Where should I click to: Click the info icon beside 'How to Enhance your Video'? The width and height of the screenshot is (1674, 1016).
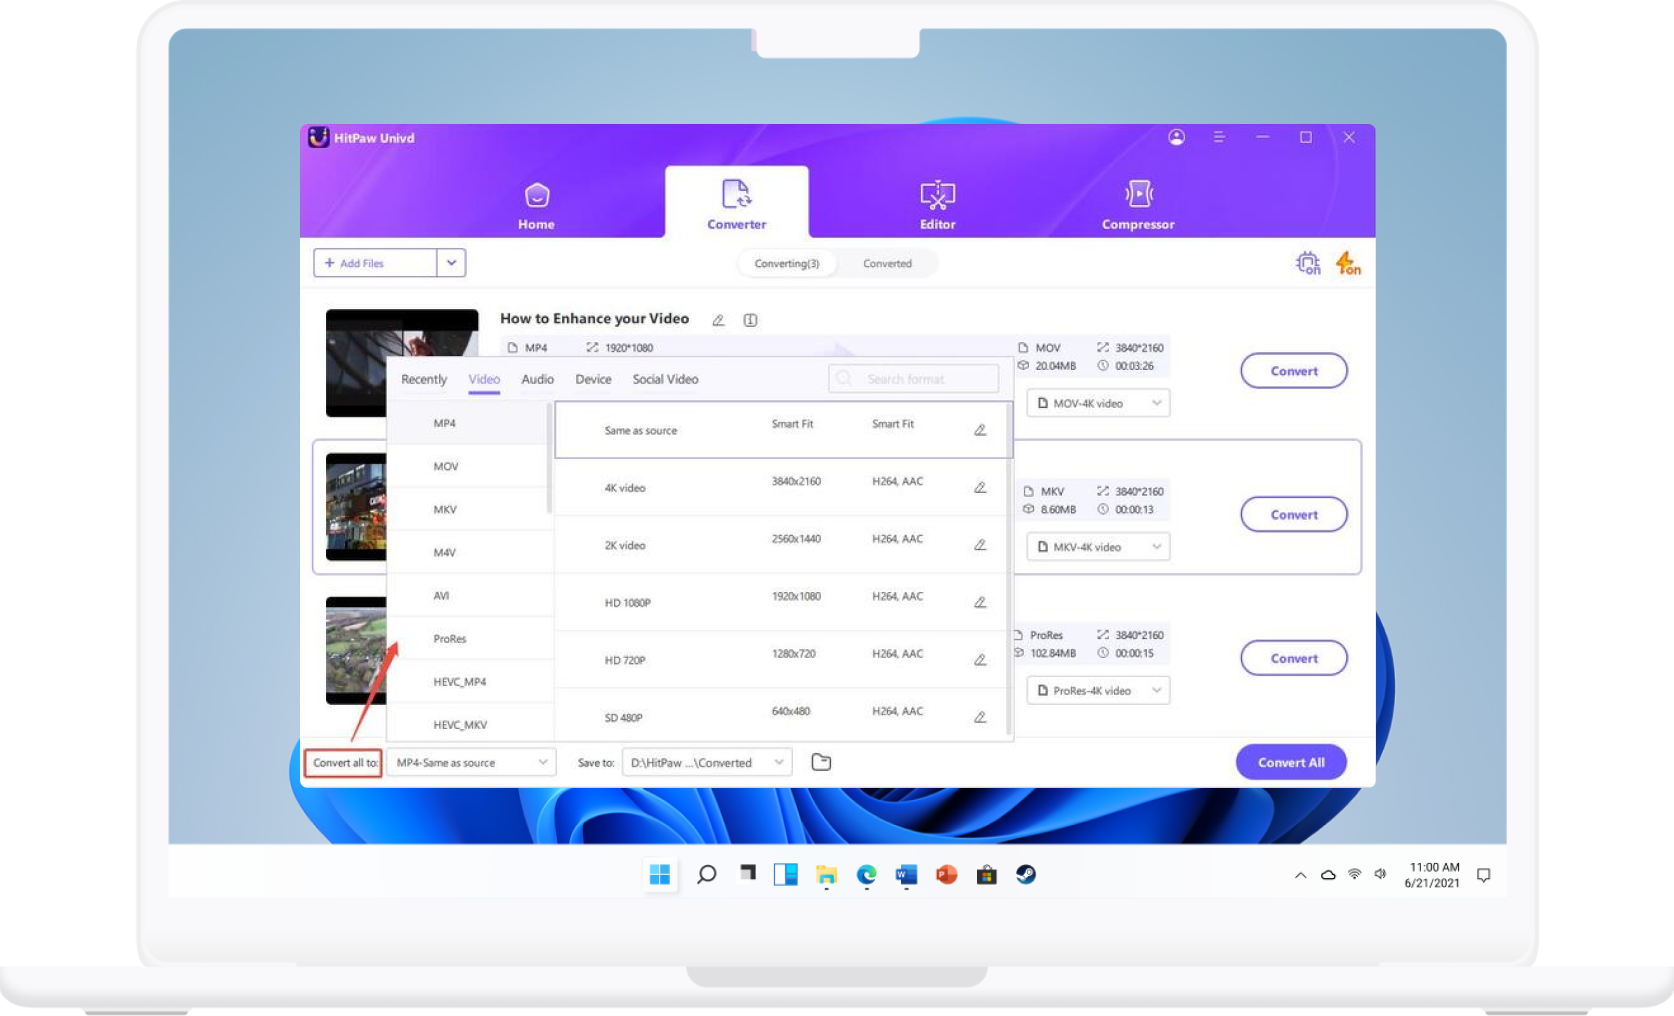coord(749,319)
